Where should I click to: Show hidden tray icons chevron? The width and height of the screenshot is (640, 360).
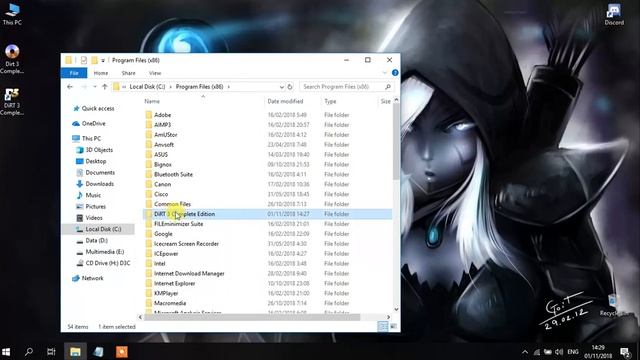(525, 352)
